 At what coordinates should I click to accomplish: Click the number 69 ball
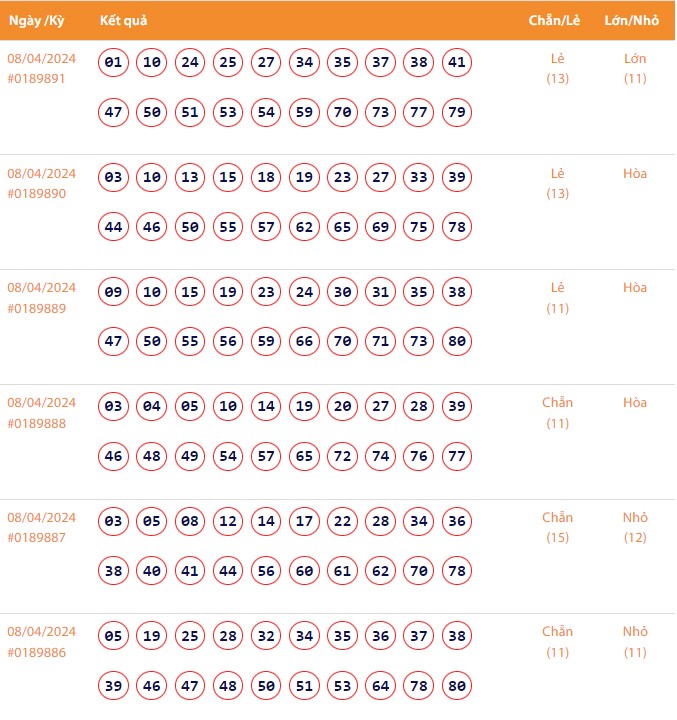380,227
